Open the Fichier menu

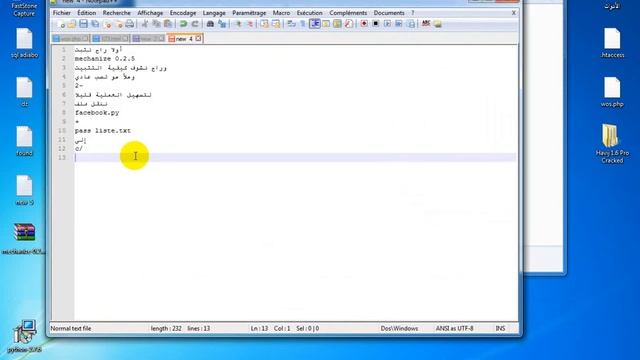pyautogui.click(x=62, y=13)
